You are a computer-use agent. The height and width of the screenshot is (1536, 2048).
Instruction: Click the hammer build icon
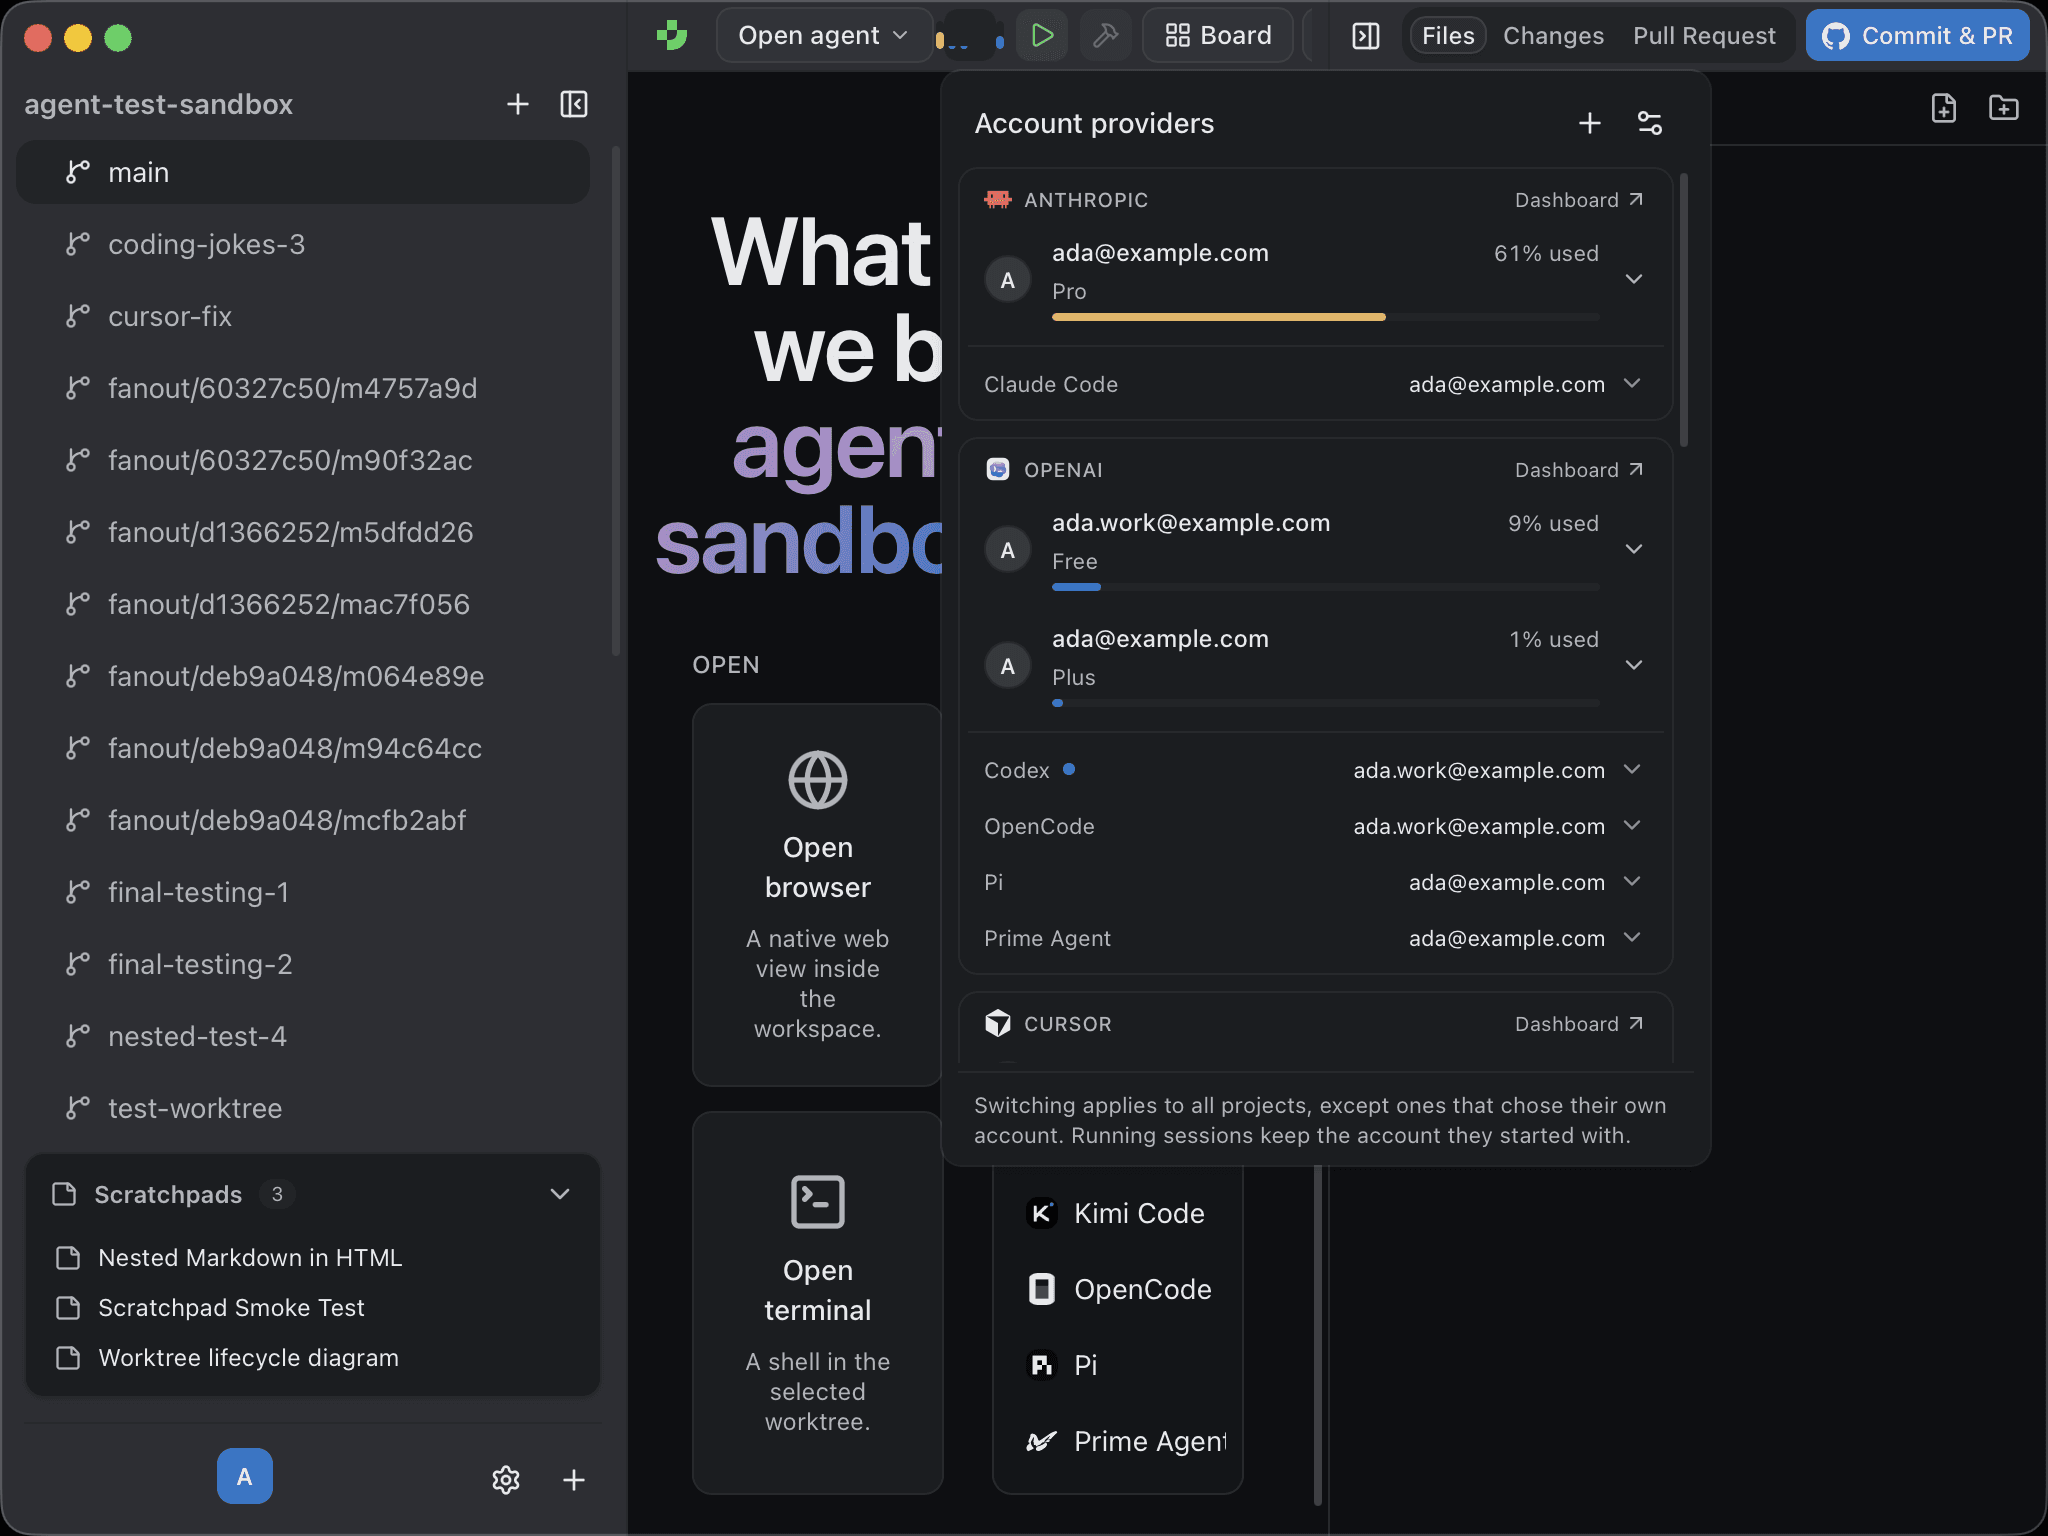[1105, 36]
